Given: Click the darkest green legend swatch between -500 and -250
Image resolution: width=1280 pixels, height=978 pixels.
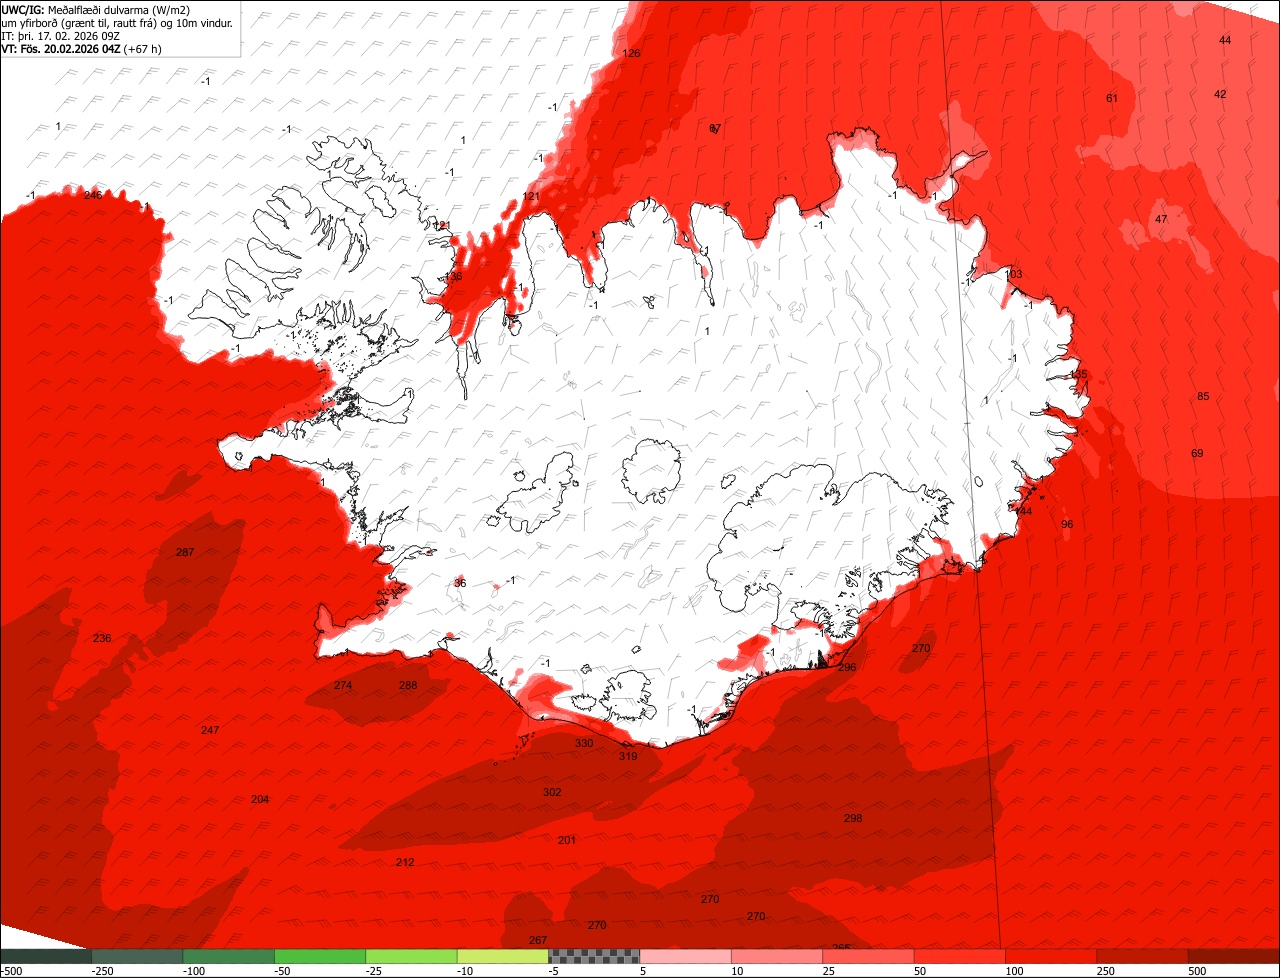Looking at the screenshot, I should tap(45, 956).
